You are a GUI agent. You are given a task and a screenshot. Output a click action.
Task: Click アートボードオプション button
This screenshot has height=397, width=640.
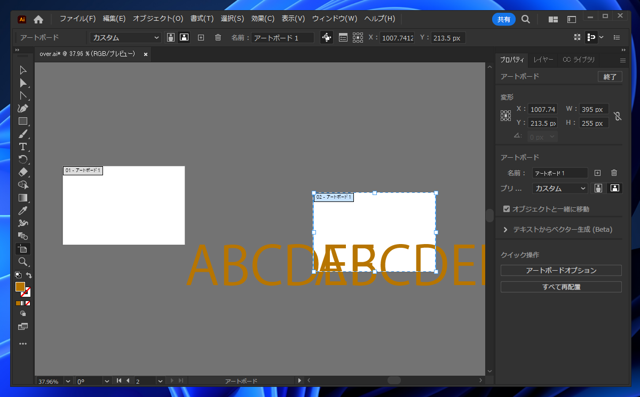[x=561, y=271]
